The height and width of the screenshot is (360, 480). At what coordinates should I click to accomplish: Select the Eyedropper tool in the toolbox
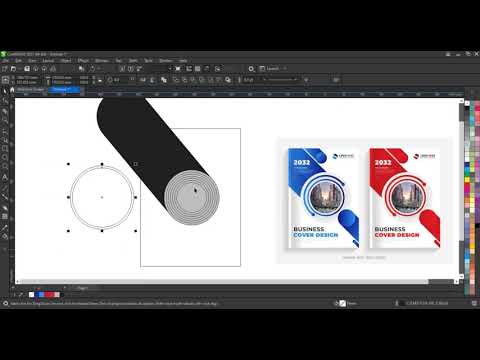(5, 228)
